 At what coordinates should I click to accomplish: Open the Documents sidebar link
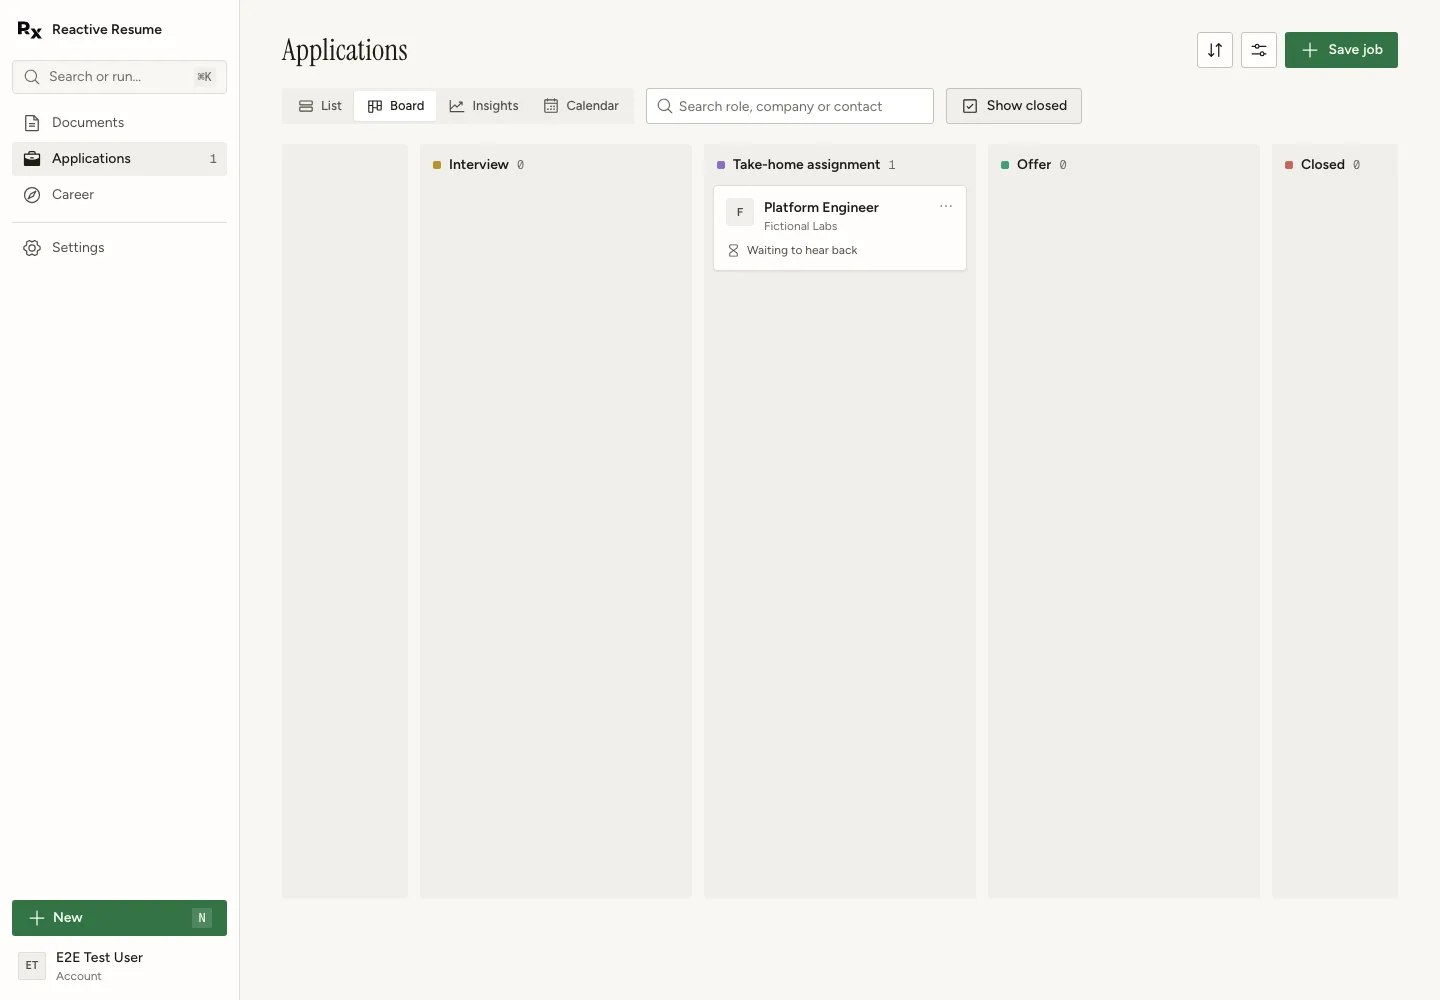(x=119, y=123)
